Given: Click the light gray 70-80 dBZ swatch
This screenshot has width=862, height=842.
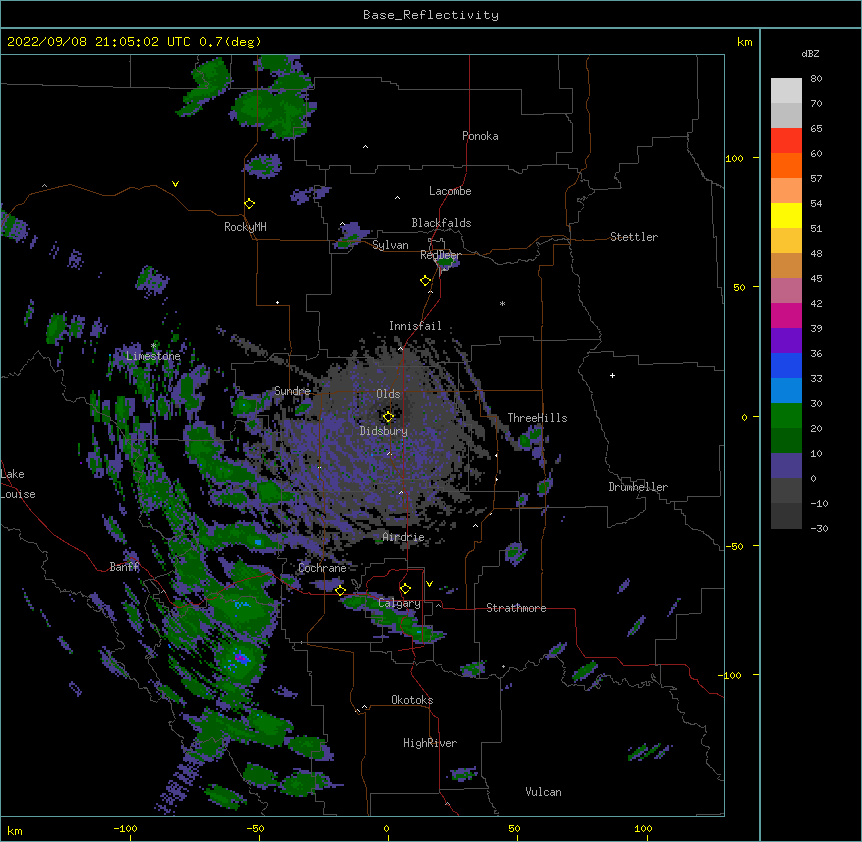Looking at the screenshot, I should pyautogui.click(x=786, y=91).
